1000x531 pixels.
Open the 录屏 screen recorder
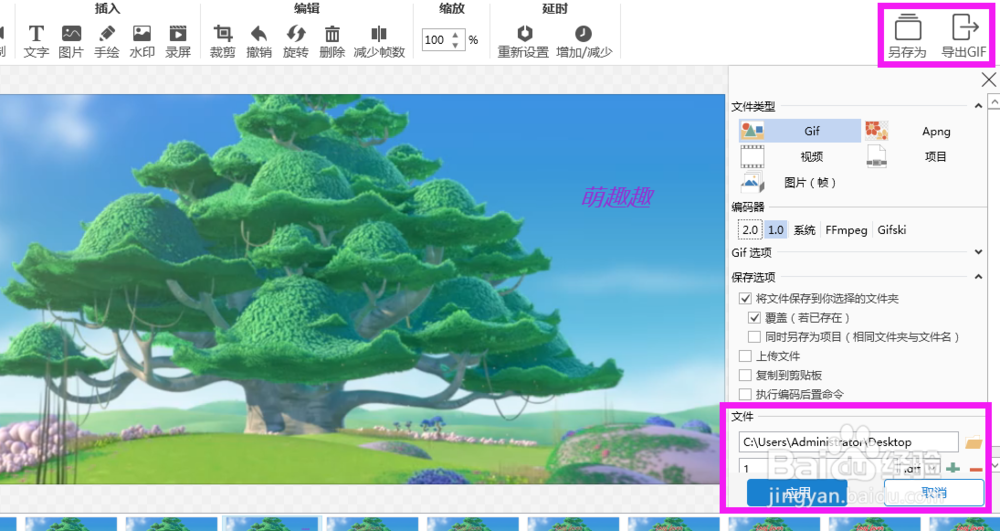point(178,41)
